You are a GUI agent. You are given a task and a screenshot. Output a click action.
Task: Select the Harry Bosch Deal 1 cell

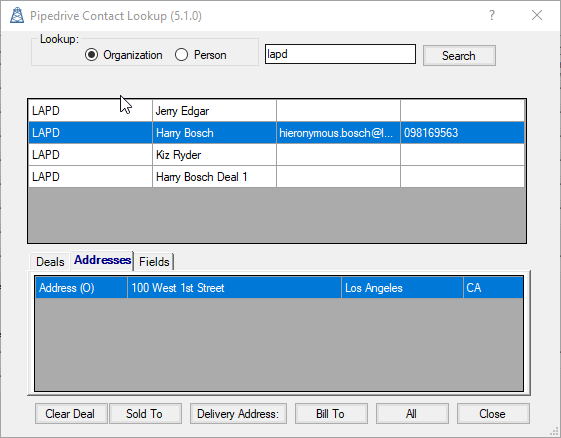(x=214, y=176)
